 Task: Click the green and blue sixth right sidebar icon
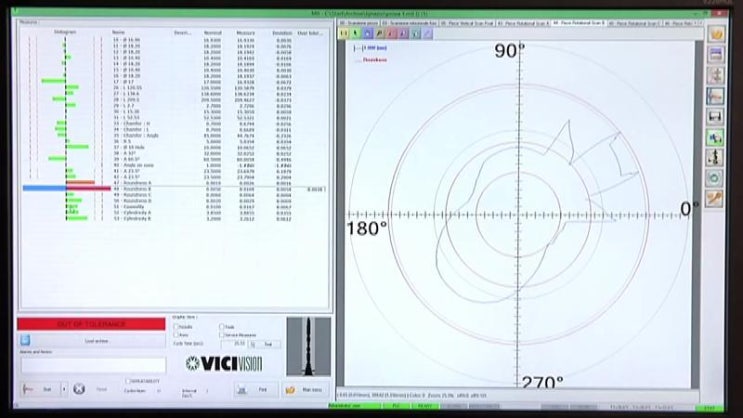716,137
